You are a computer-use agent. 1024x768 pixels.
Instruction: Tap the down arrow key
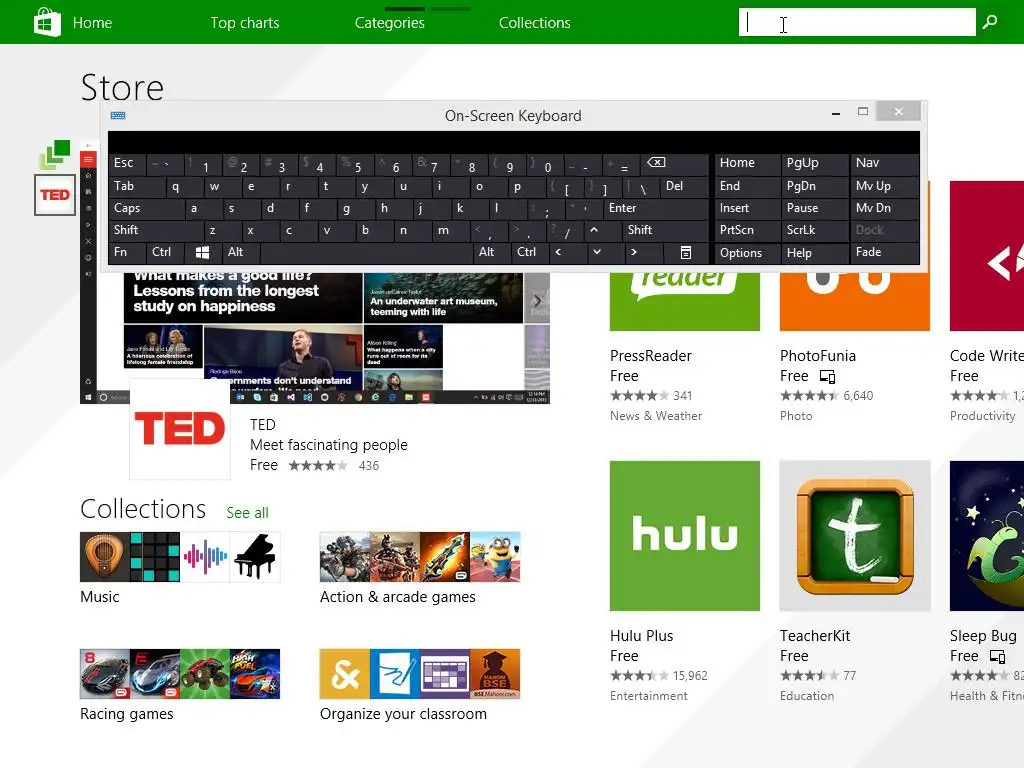596,252
